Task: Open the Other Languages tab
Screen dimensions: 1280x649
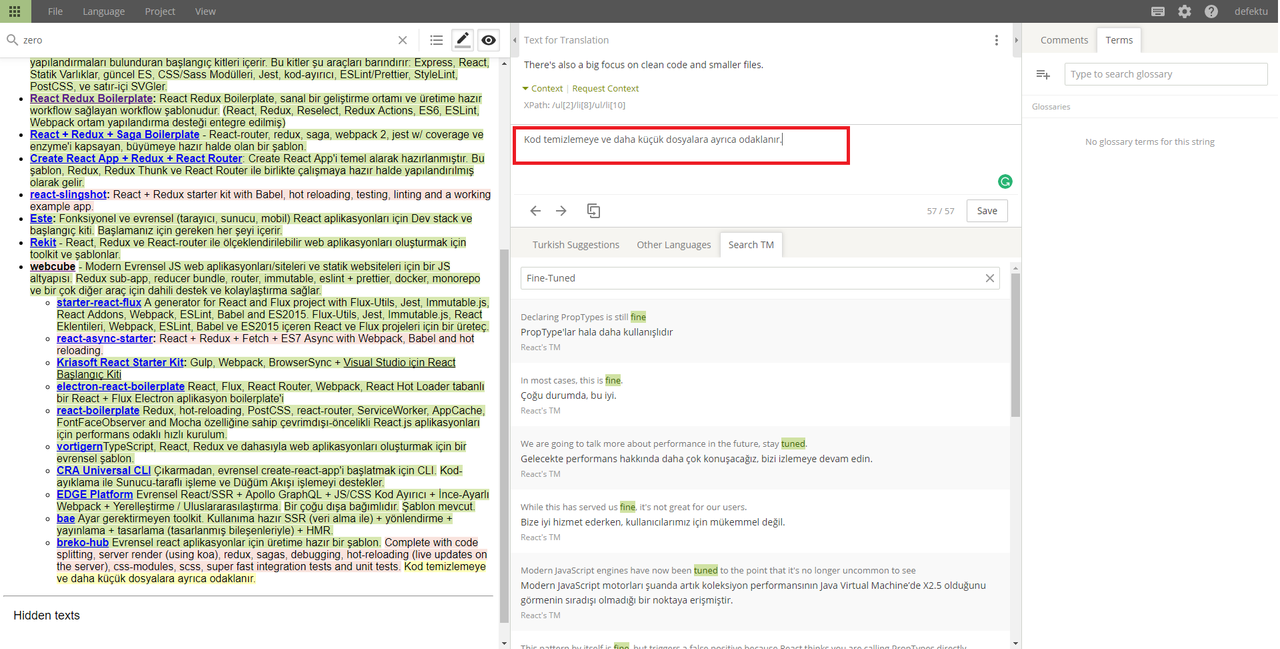Action: pyautogui.click(x=673, y=244)
